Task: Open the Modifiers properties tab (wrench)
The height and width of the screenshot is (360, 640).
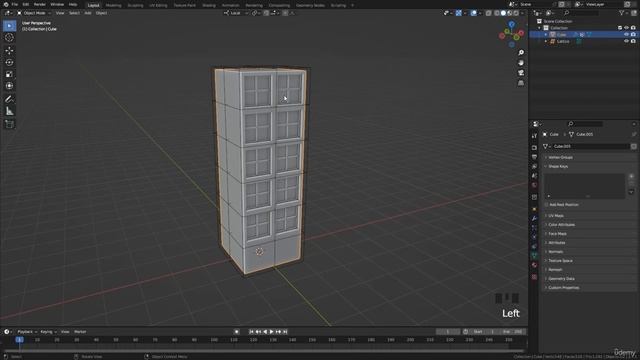Action: [534, 219]
